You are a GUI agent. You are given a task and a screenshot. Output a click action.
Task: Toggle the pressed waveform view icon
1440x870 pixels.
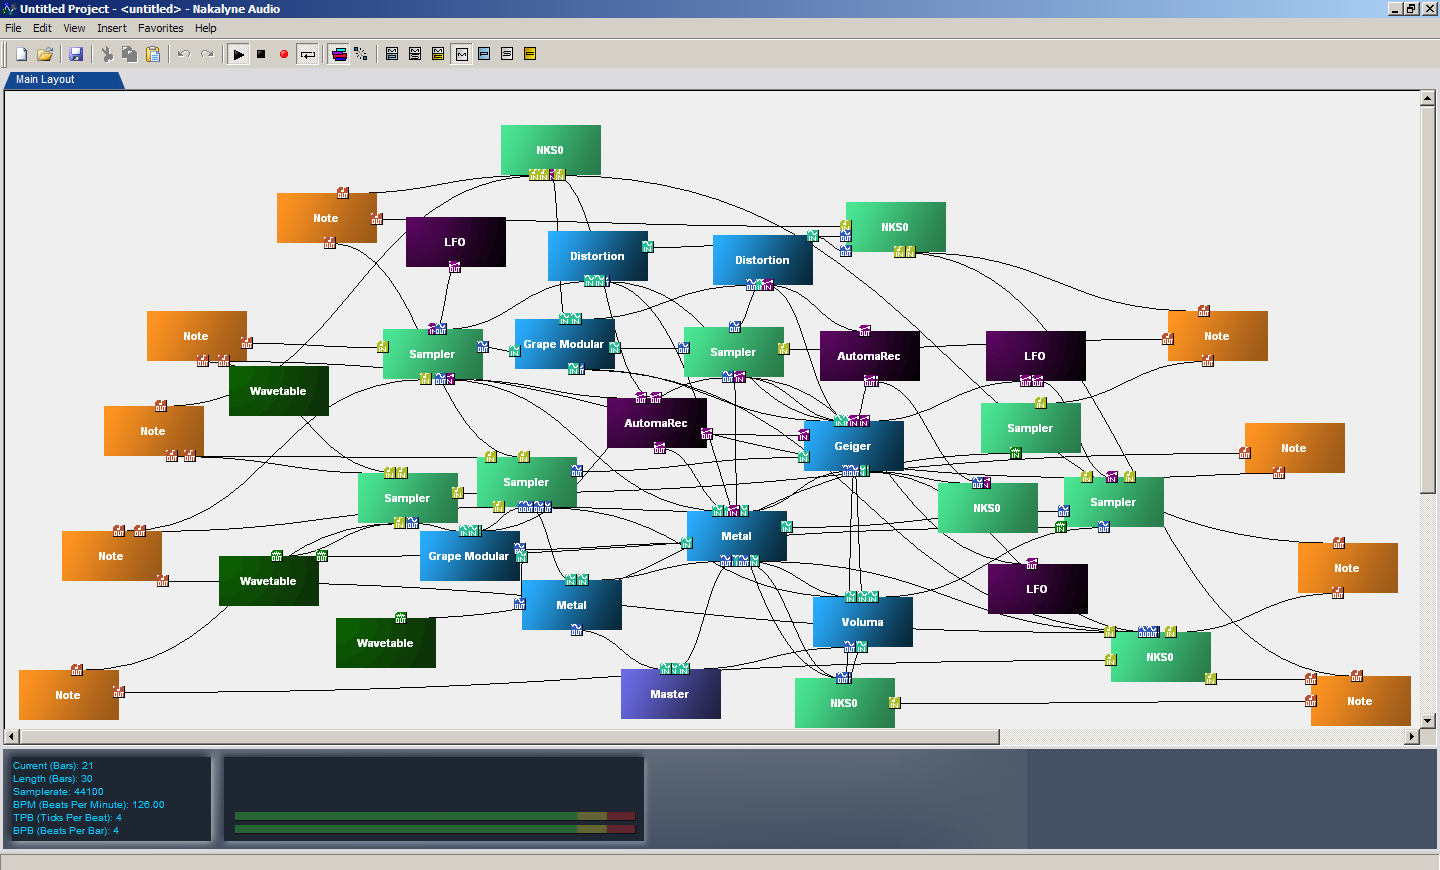point(462,54)
